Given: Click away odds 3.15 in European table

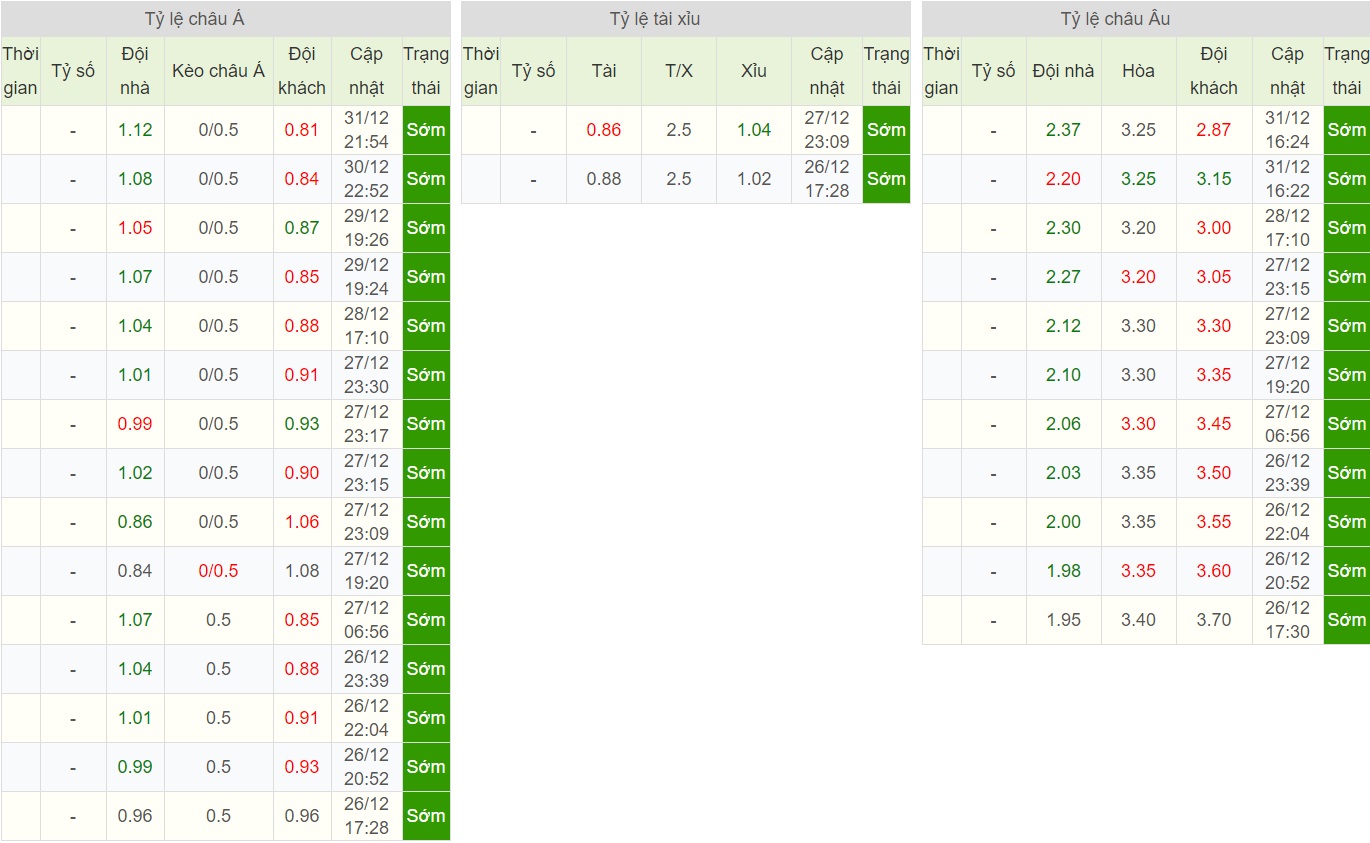Looking at the screenshot, I should (x=1214, y=179).
